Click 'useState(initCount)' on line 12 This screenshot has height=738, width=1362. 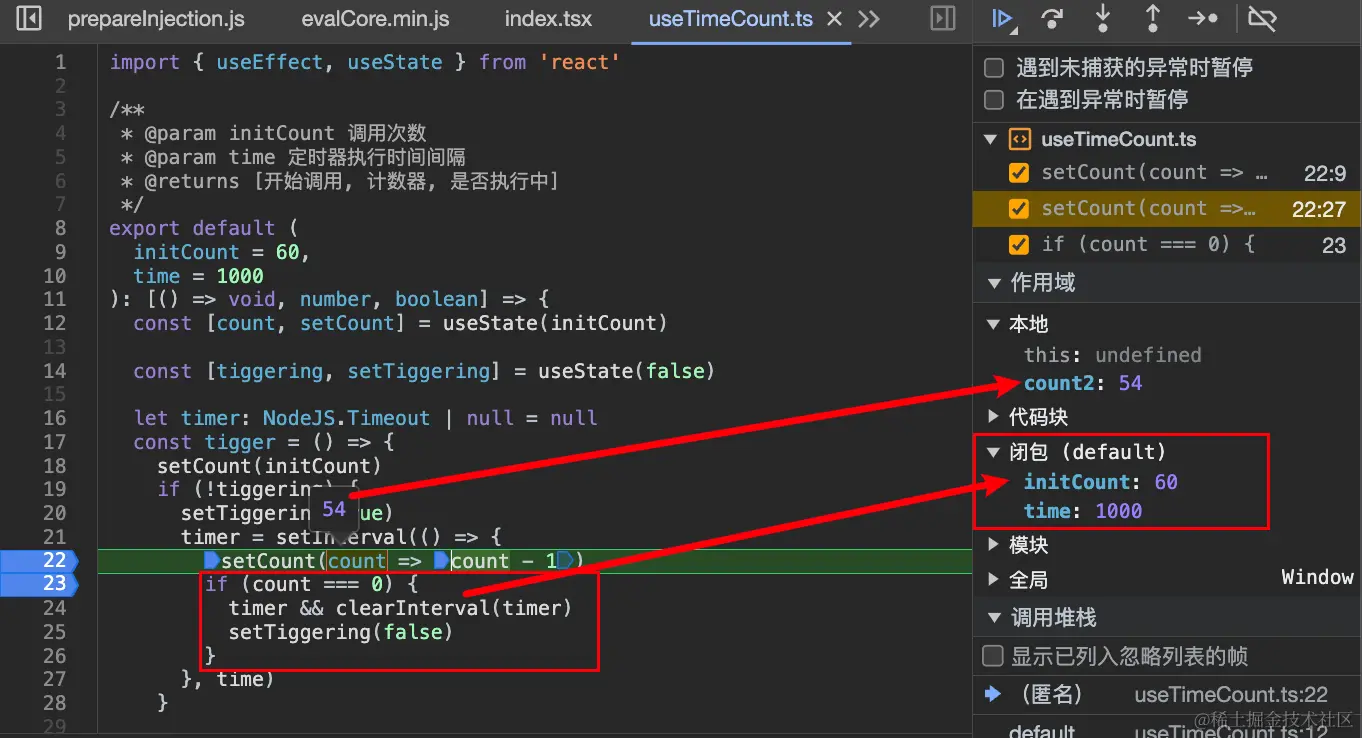tap(555, 323)
